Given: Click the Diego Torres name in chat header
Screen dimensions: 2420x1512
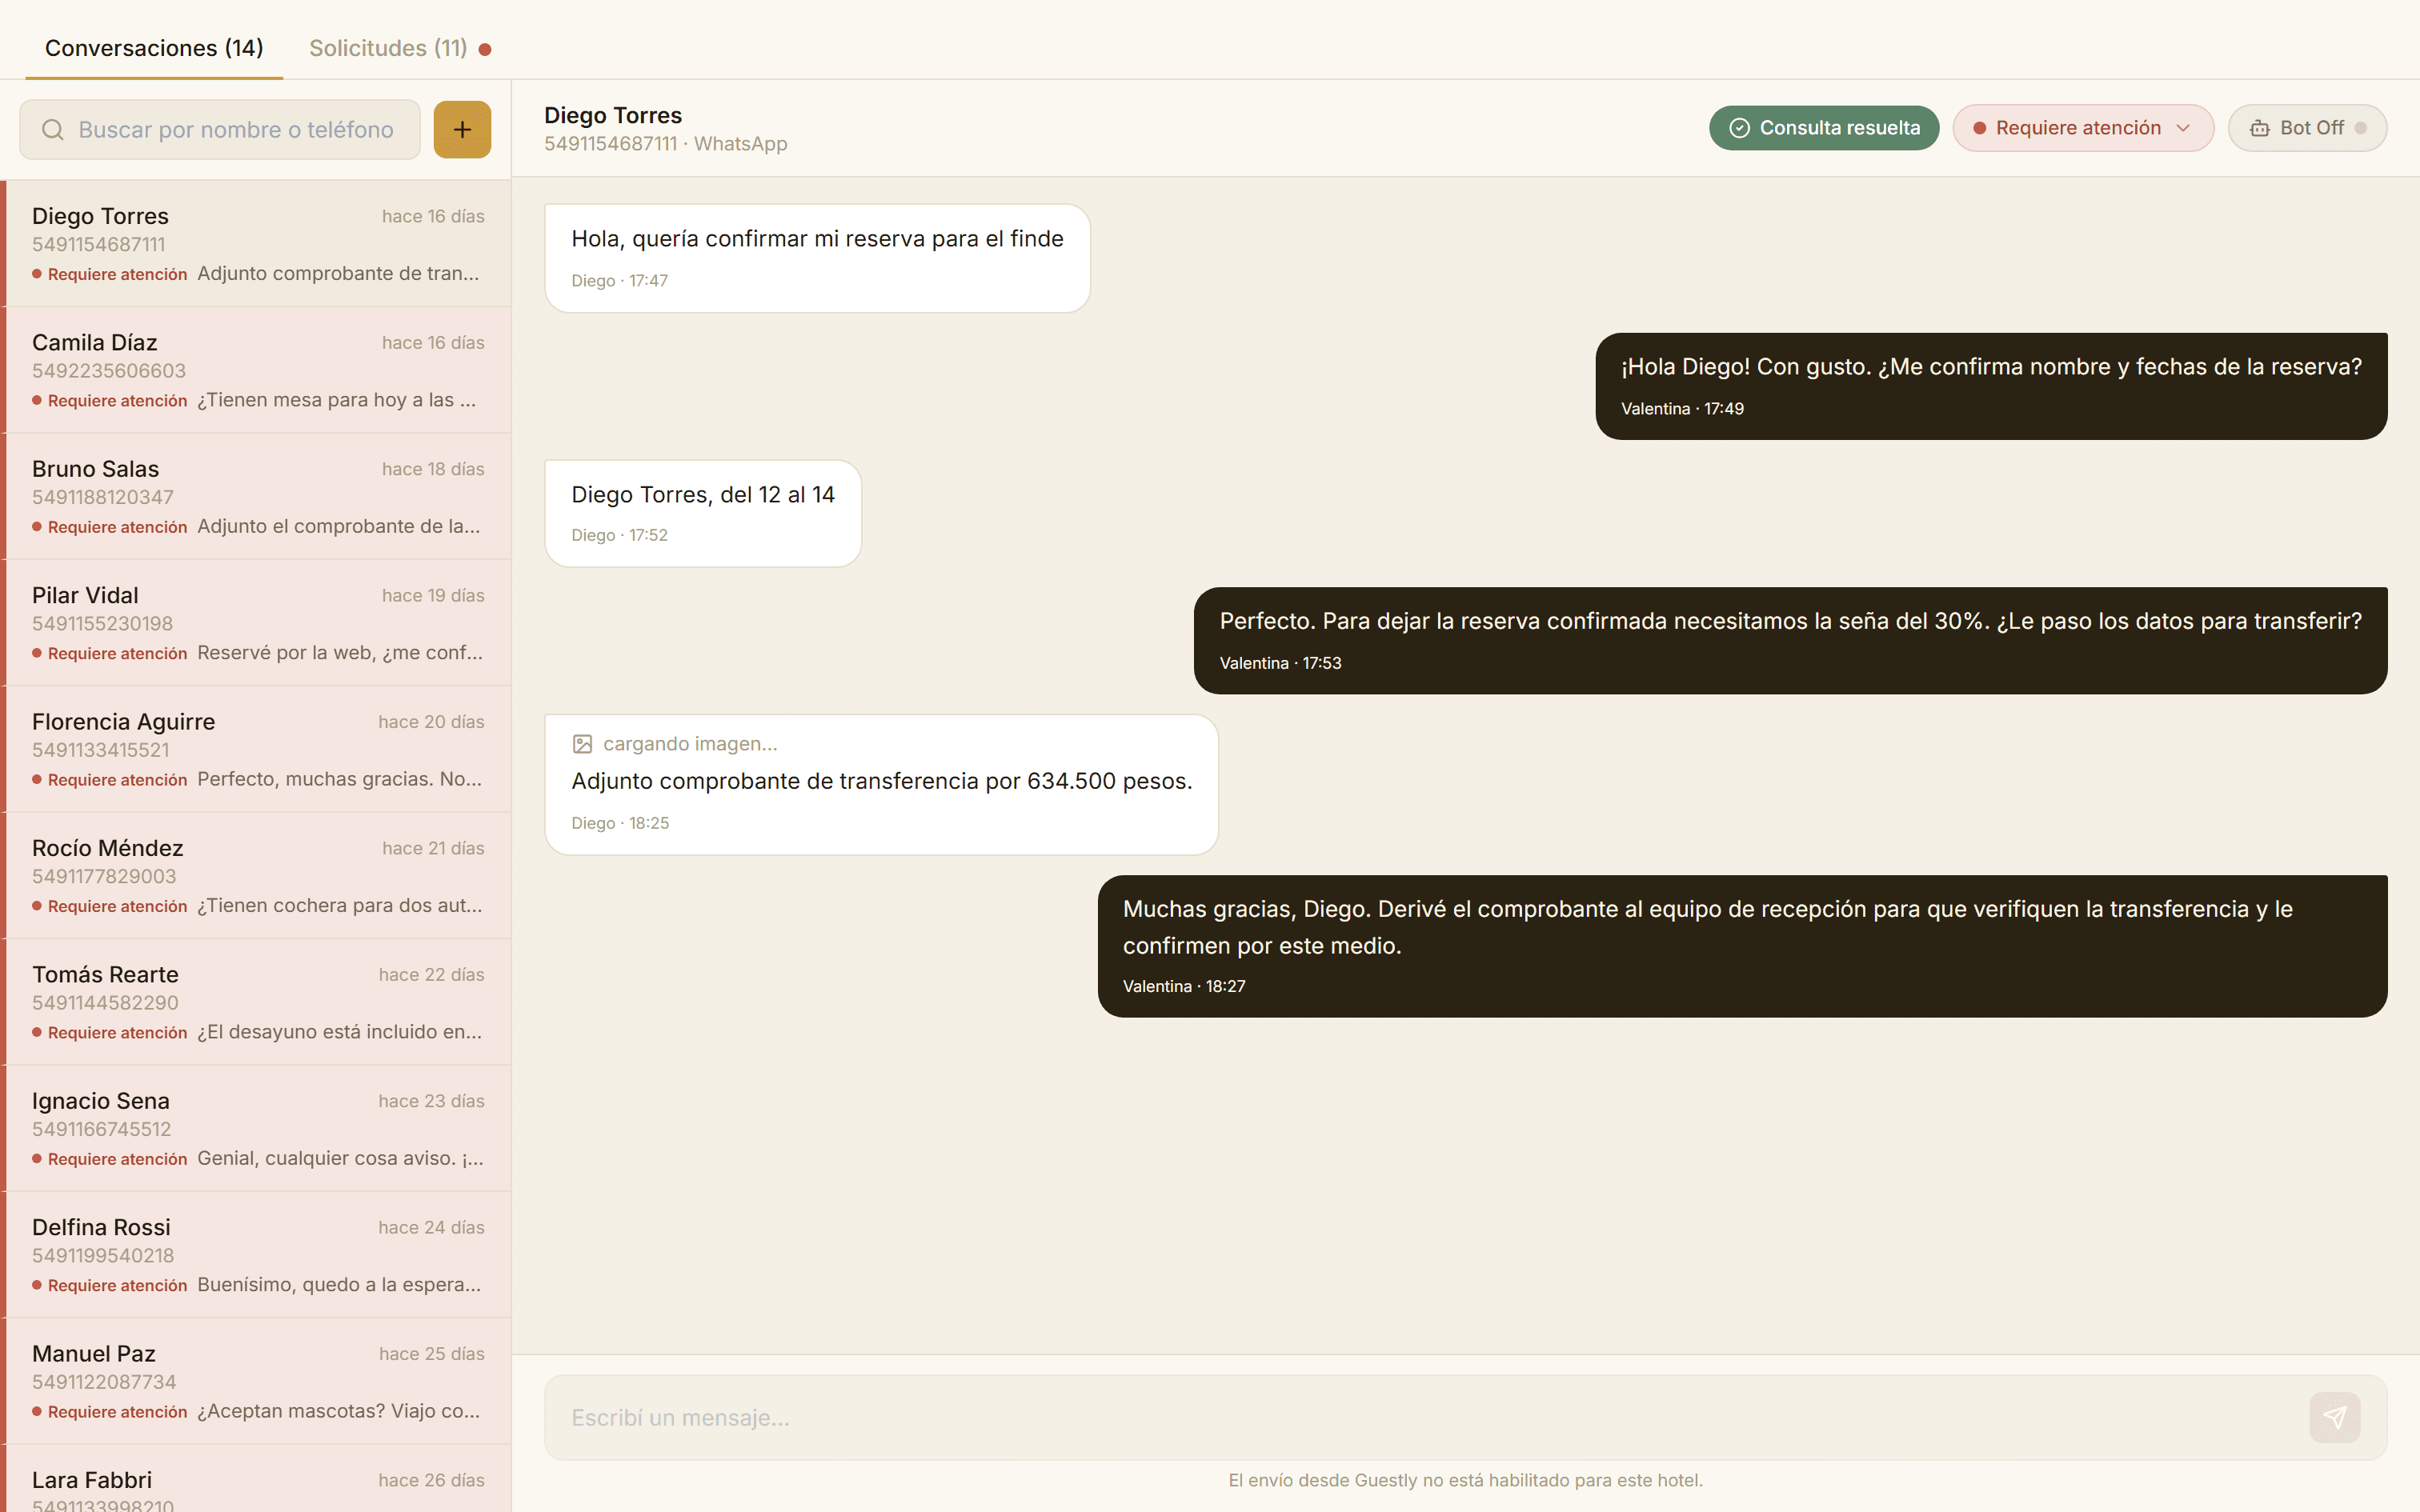Looking at the screenshot, I should coord(613,115).
